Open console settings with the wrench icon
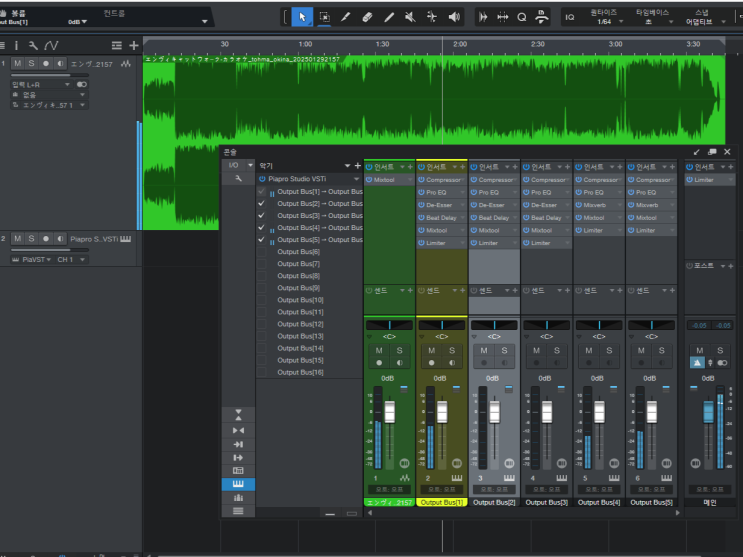The height and width of the screenshot is (557, 743). 238,178
